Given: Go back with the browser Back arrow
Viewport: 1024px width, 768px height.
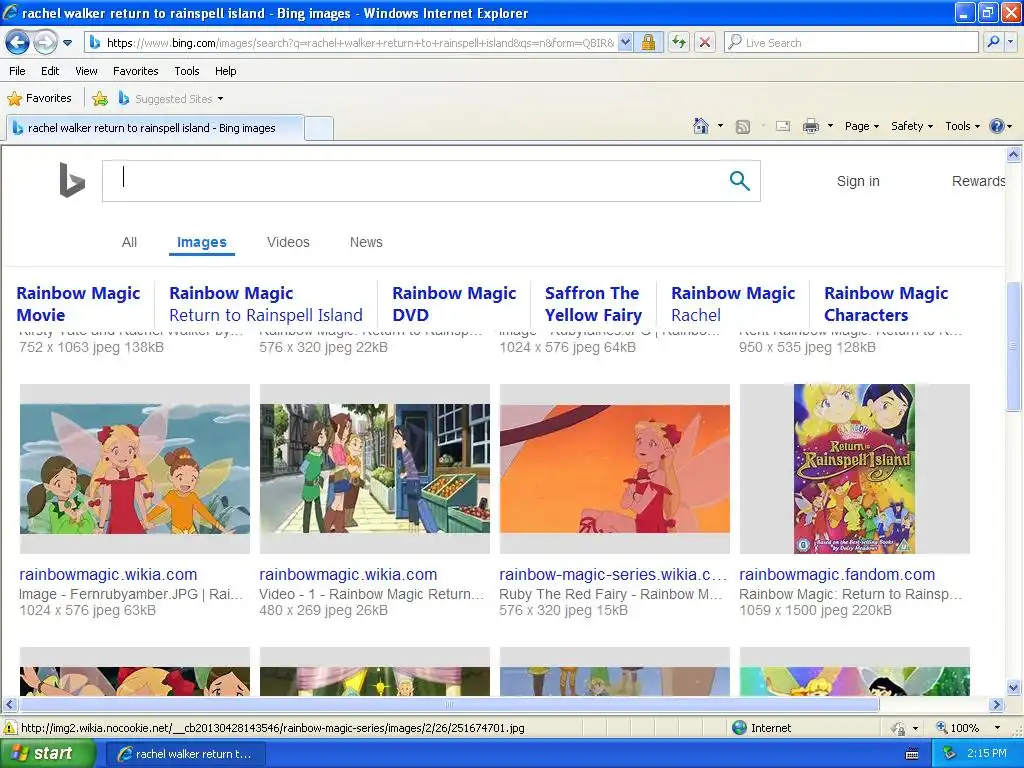Looking at the screenshot, I should pos(17,43).
